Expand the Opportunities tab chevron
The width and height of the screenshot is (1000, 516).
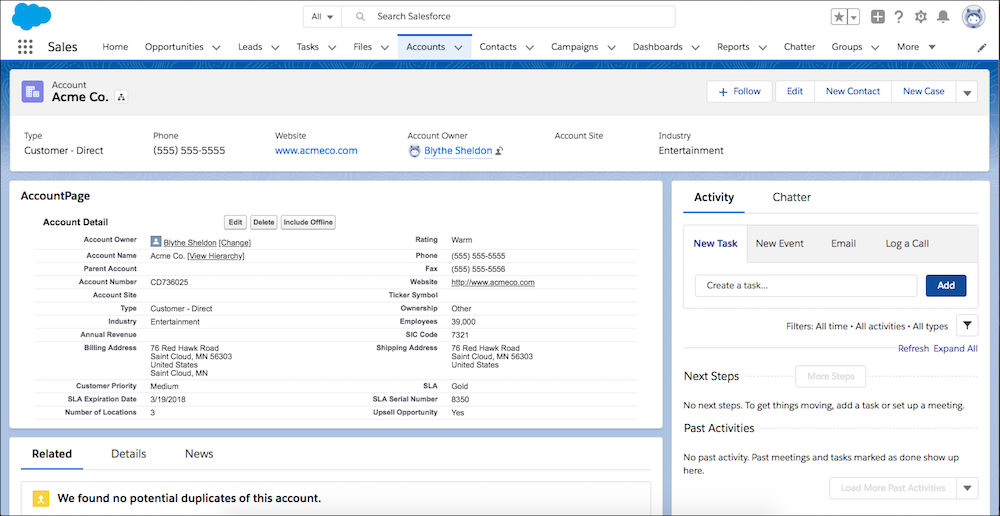tap(216, 47)
